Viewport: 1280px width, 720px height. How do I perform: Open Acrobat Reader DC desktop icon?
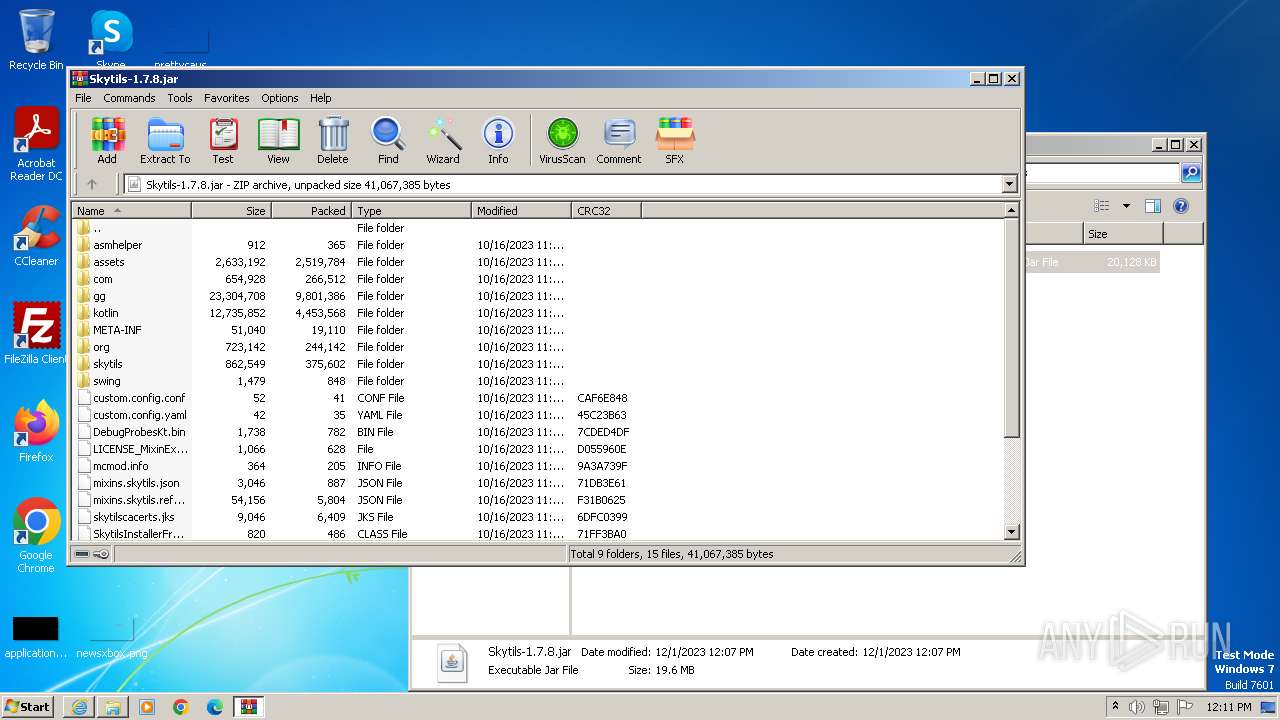(x=36, y=145)
